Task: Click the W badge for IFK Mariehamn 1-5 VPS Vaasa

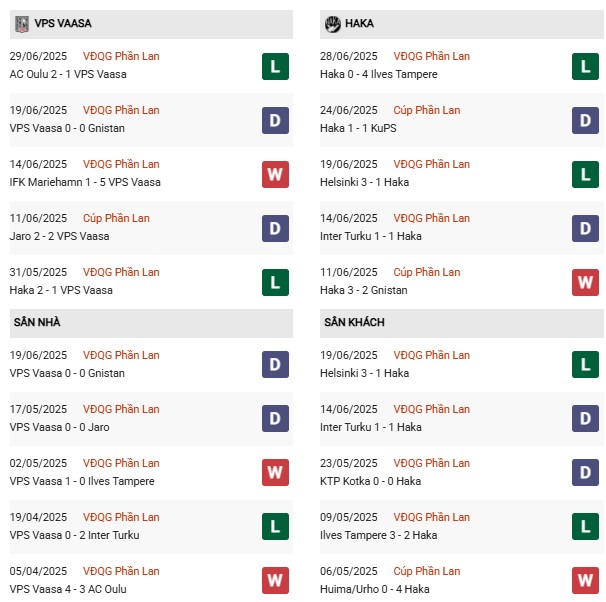Action: pos(275,174)
